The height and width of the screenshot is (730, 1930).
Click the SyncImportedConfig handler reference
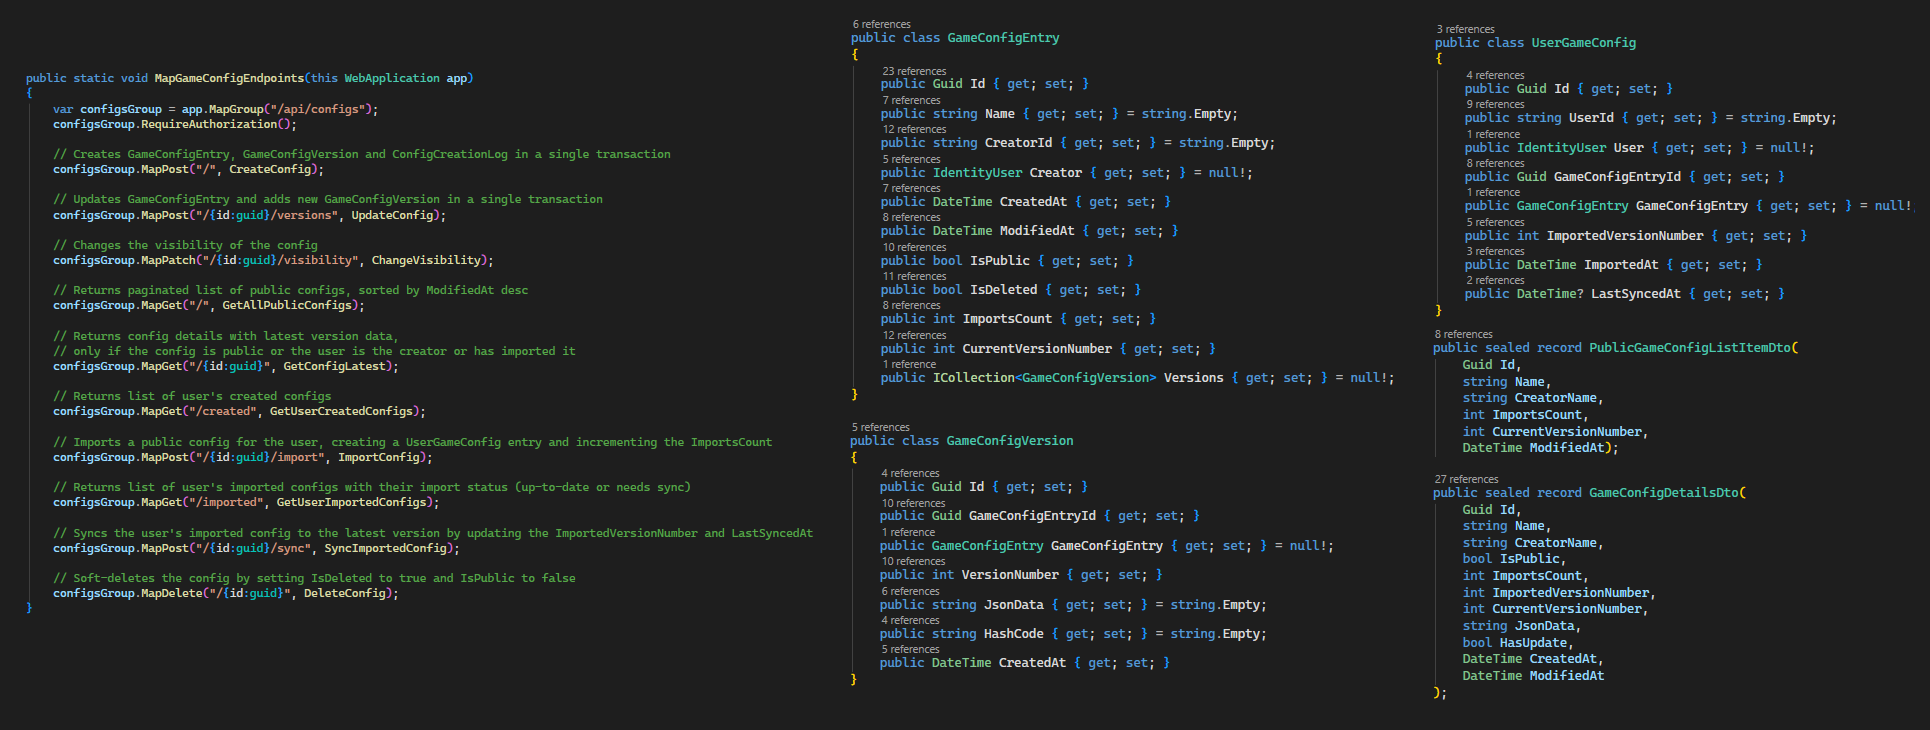(385, 548)
